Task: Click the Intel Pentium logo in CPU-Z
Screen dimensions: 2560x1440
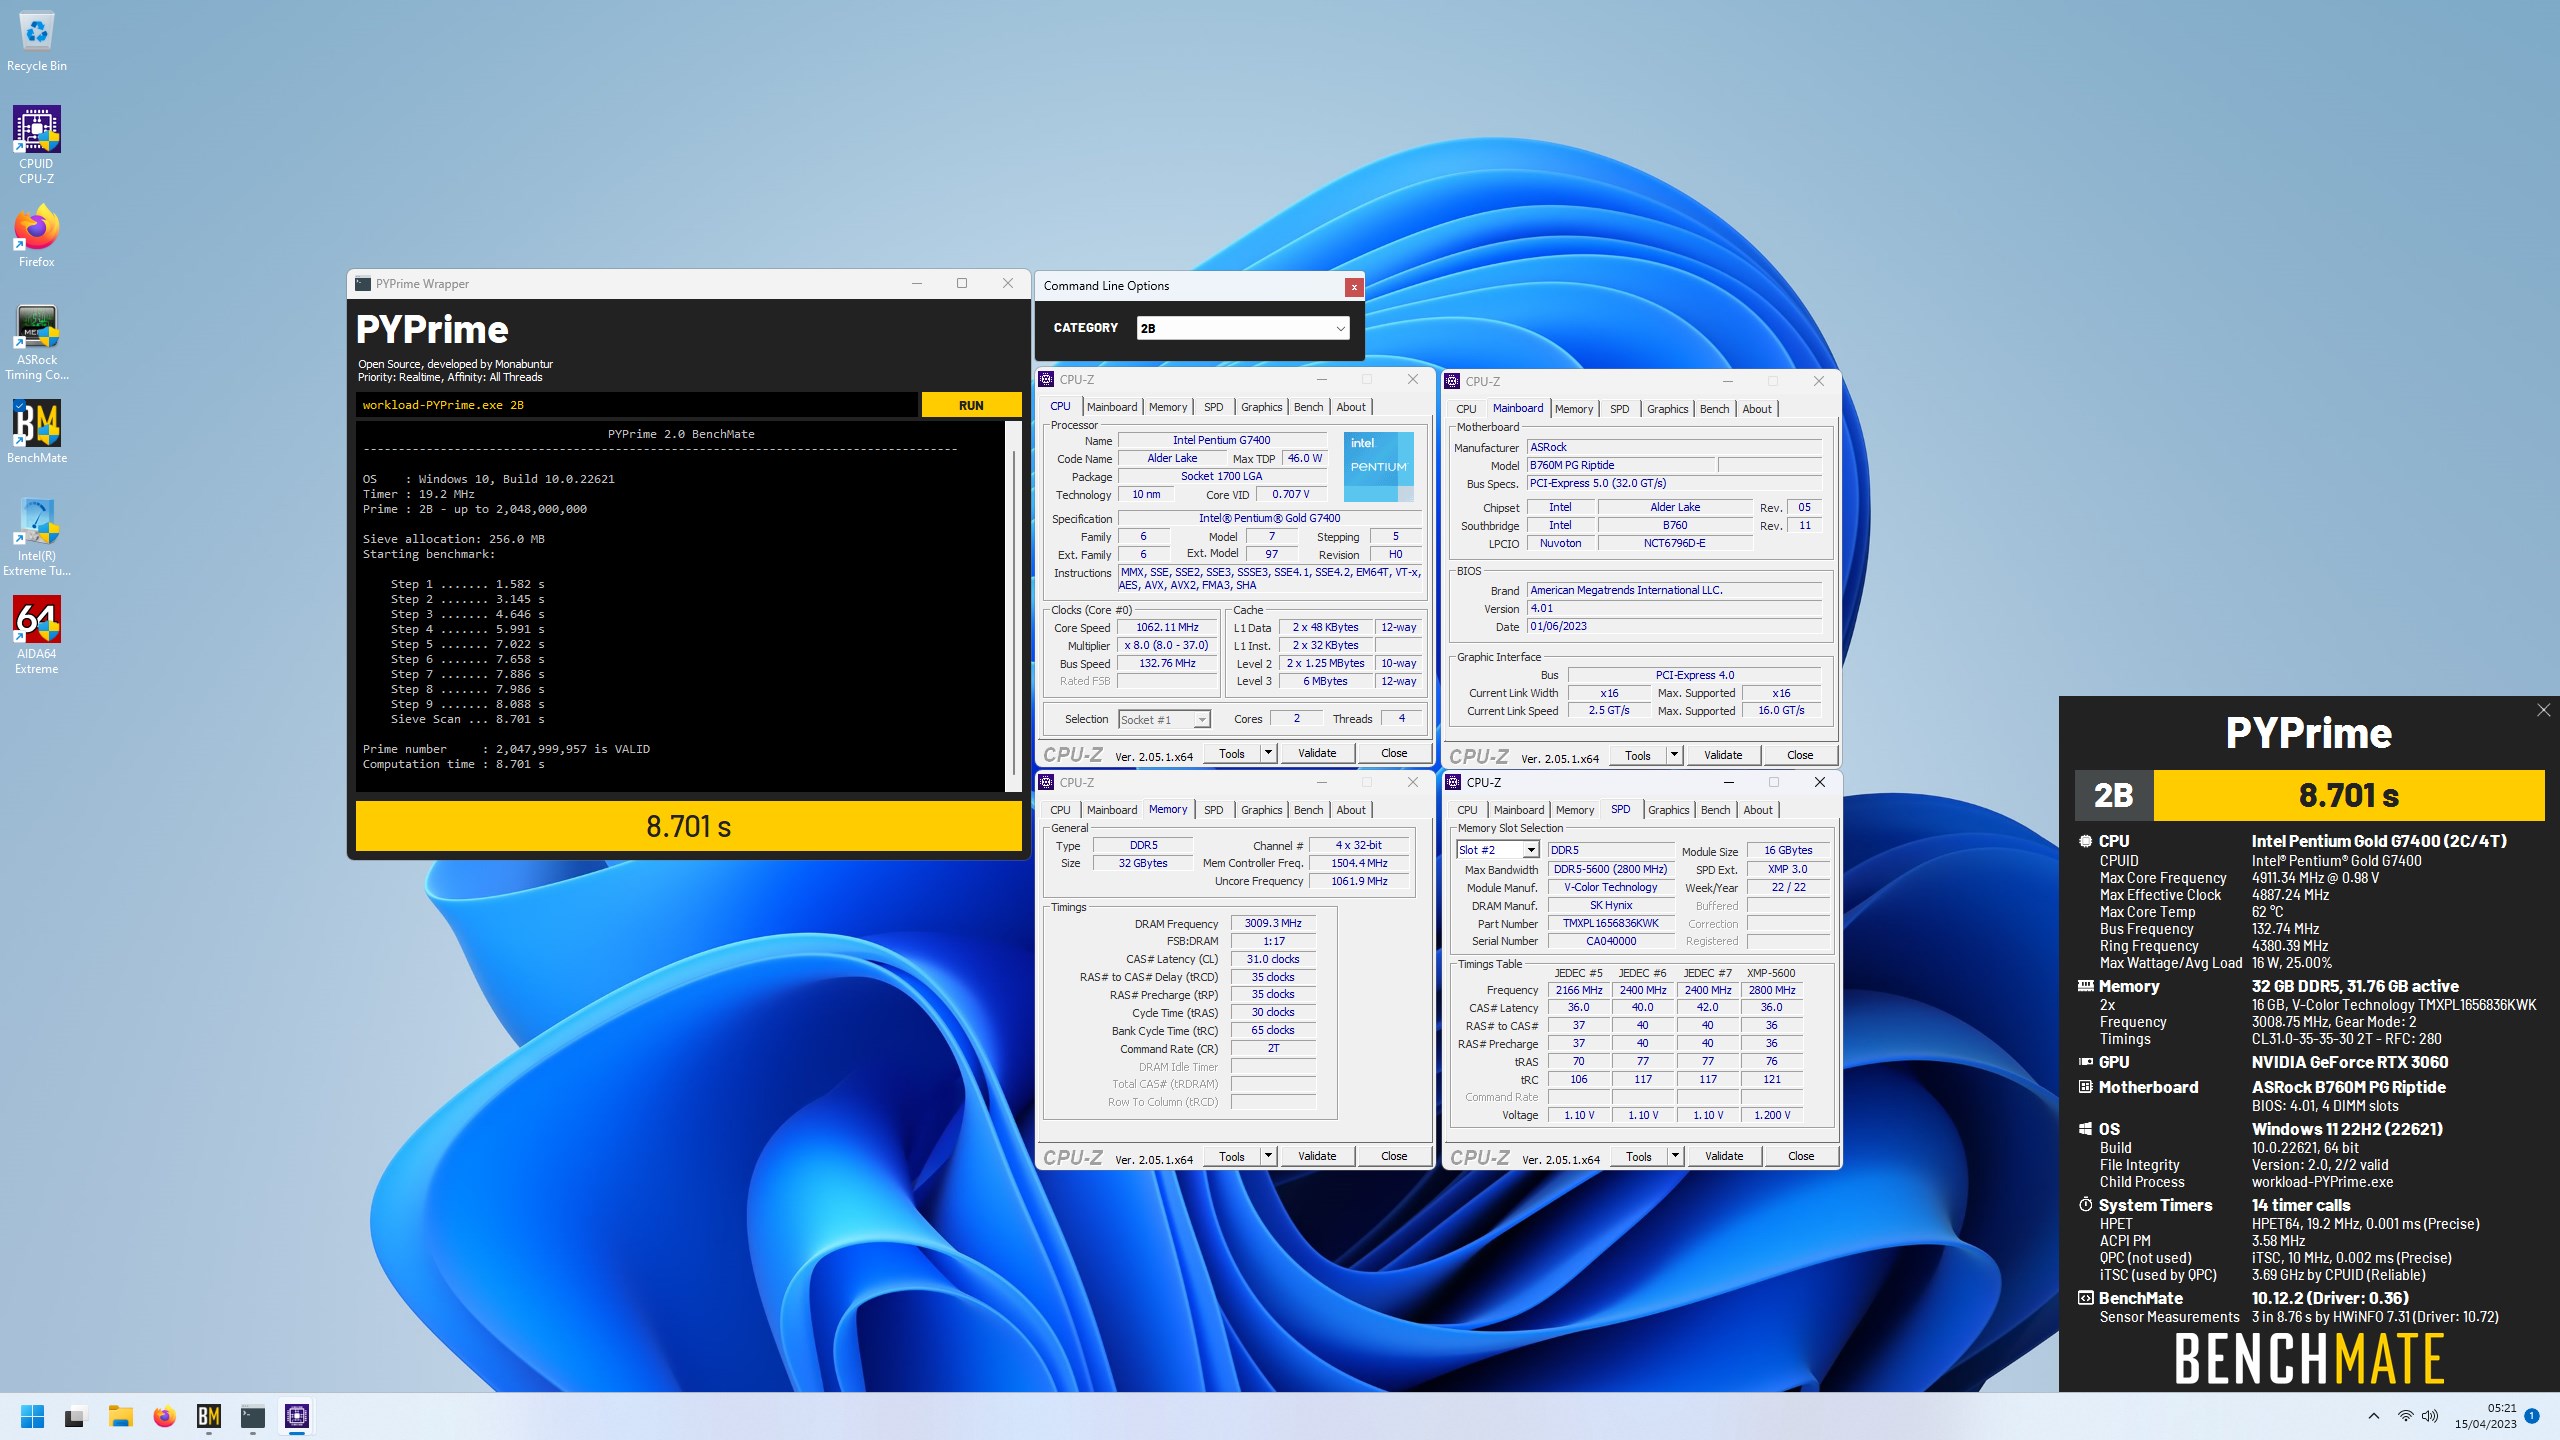Action: click(1379, 467)
